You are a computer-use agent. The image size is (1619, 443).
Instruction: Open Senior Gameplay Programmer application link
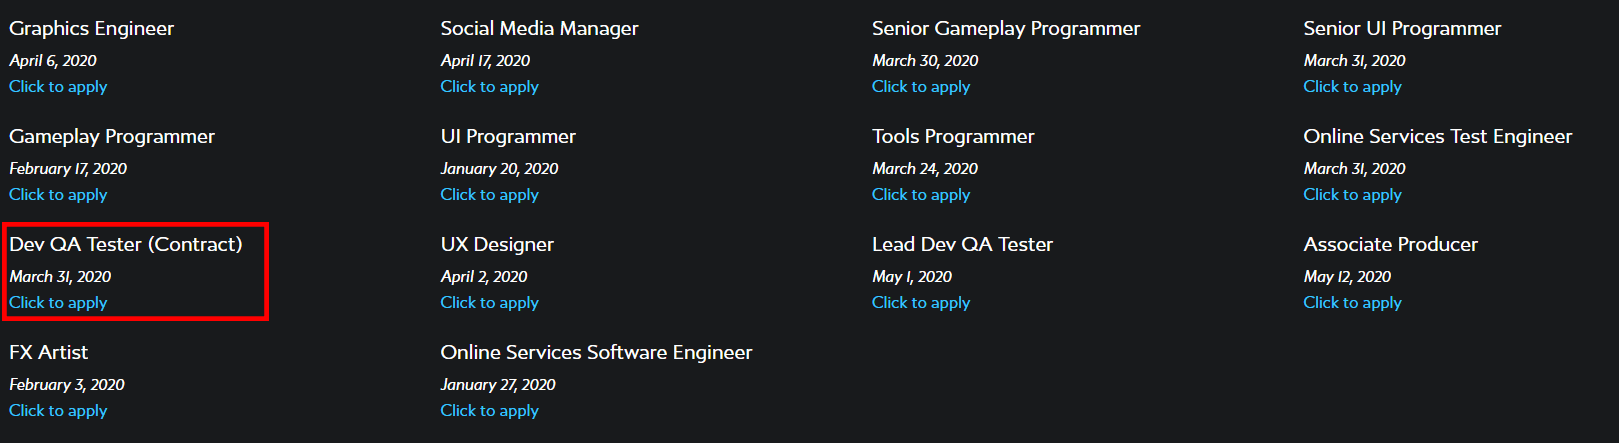(x=920, y=87)
